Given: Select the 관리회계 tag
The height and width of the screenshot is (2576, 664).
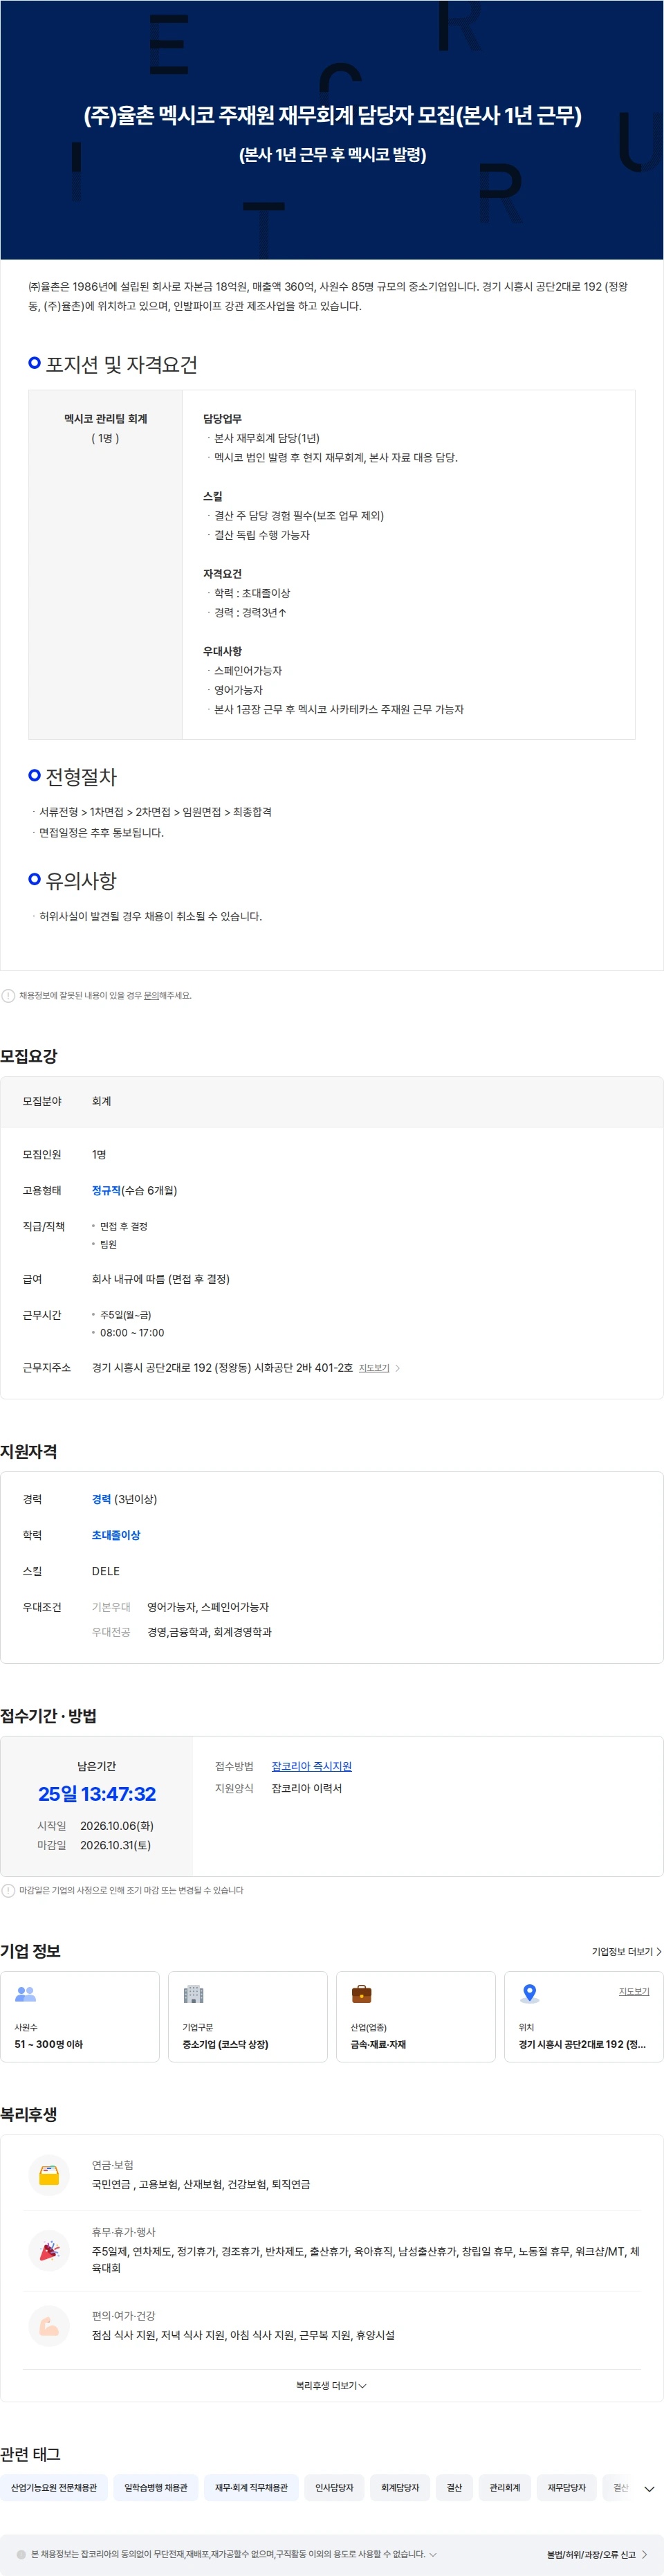Looking at the screenshot, I should tap(505, 2487).
